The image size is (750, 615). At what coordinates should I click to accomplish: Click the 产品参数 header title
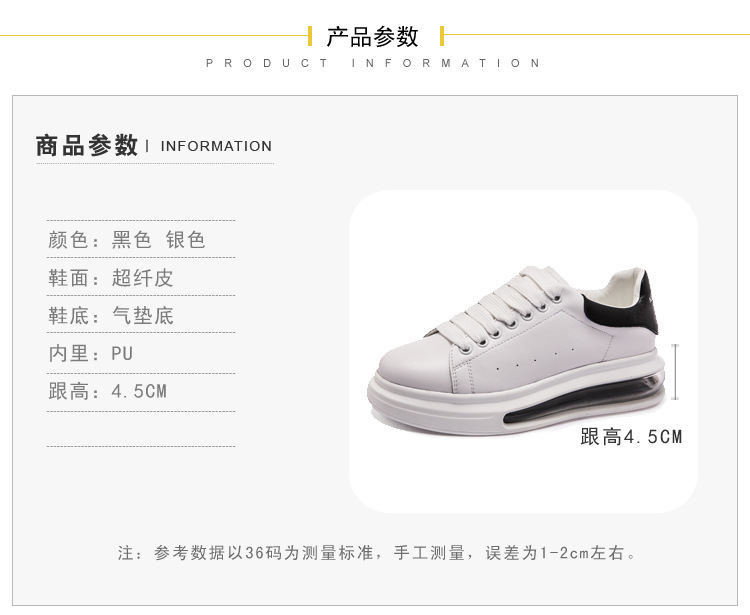click(373, 37)
